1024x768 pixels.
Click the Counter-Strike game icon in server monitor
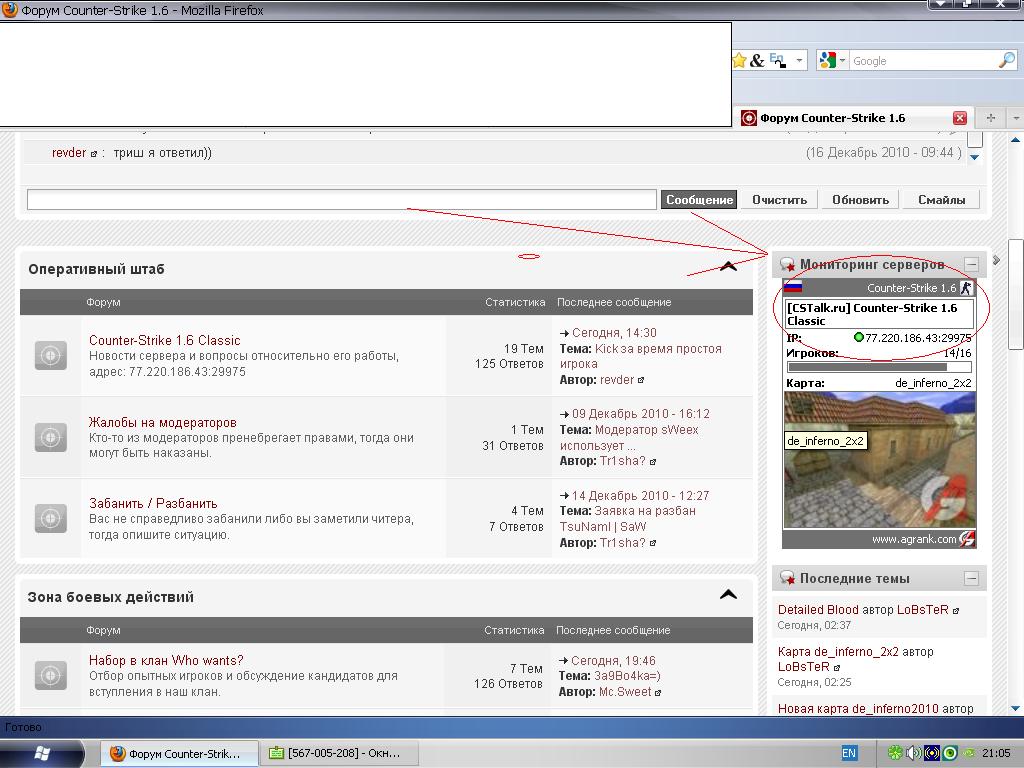click(967, 288)
